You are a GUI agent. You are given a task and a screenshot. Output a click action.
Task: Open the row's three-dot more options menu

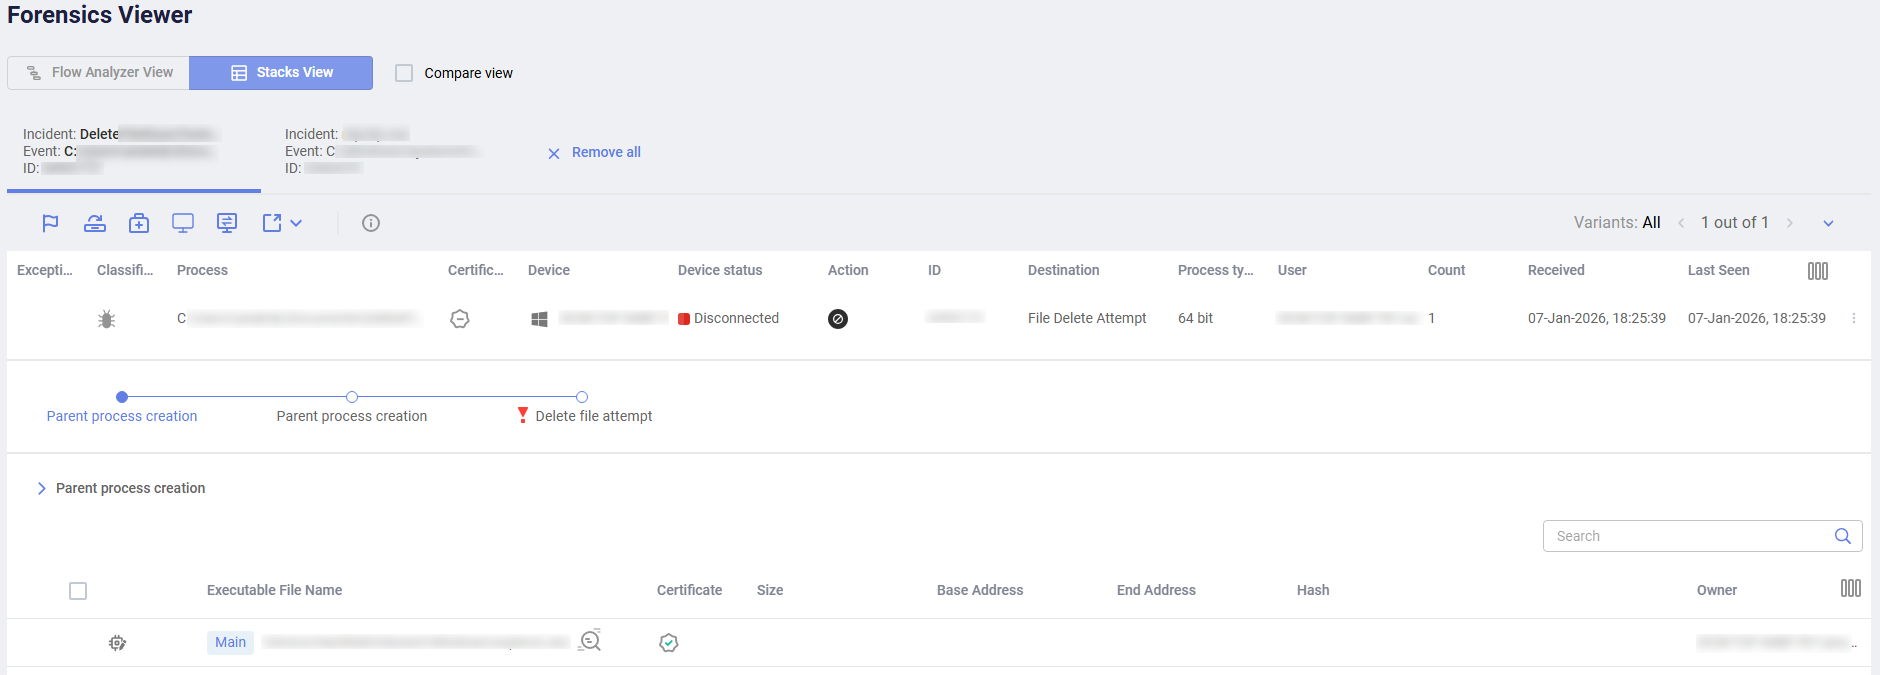[x=1854, y=319]
